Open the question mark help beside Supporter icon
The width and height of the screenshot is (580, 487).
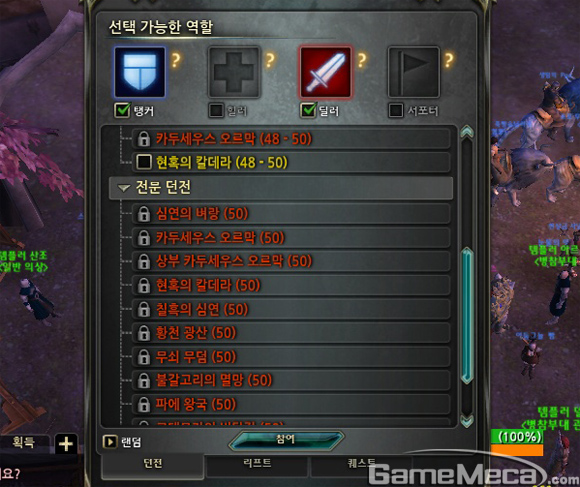coord(449,60)
